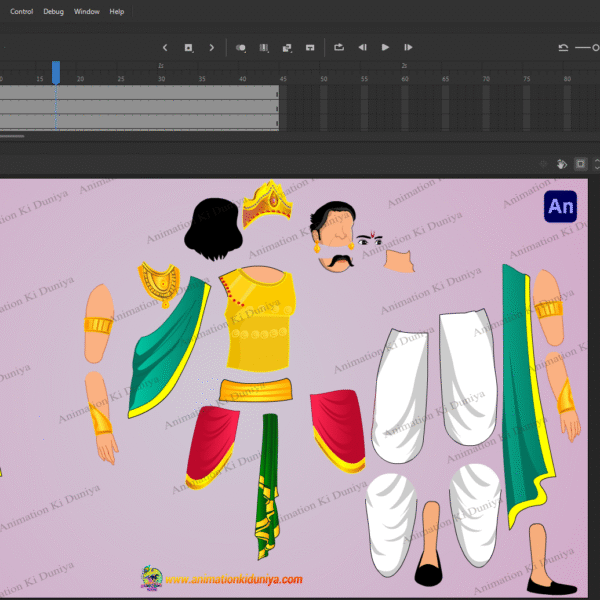Select the golden waist belt
This screenshot has height=600, width=600.
click(x=256, y=390)
